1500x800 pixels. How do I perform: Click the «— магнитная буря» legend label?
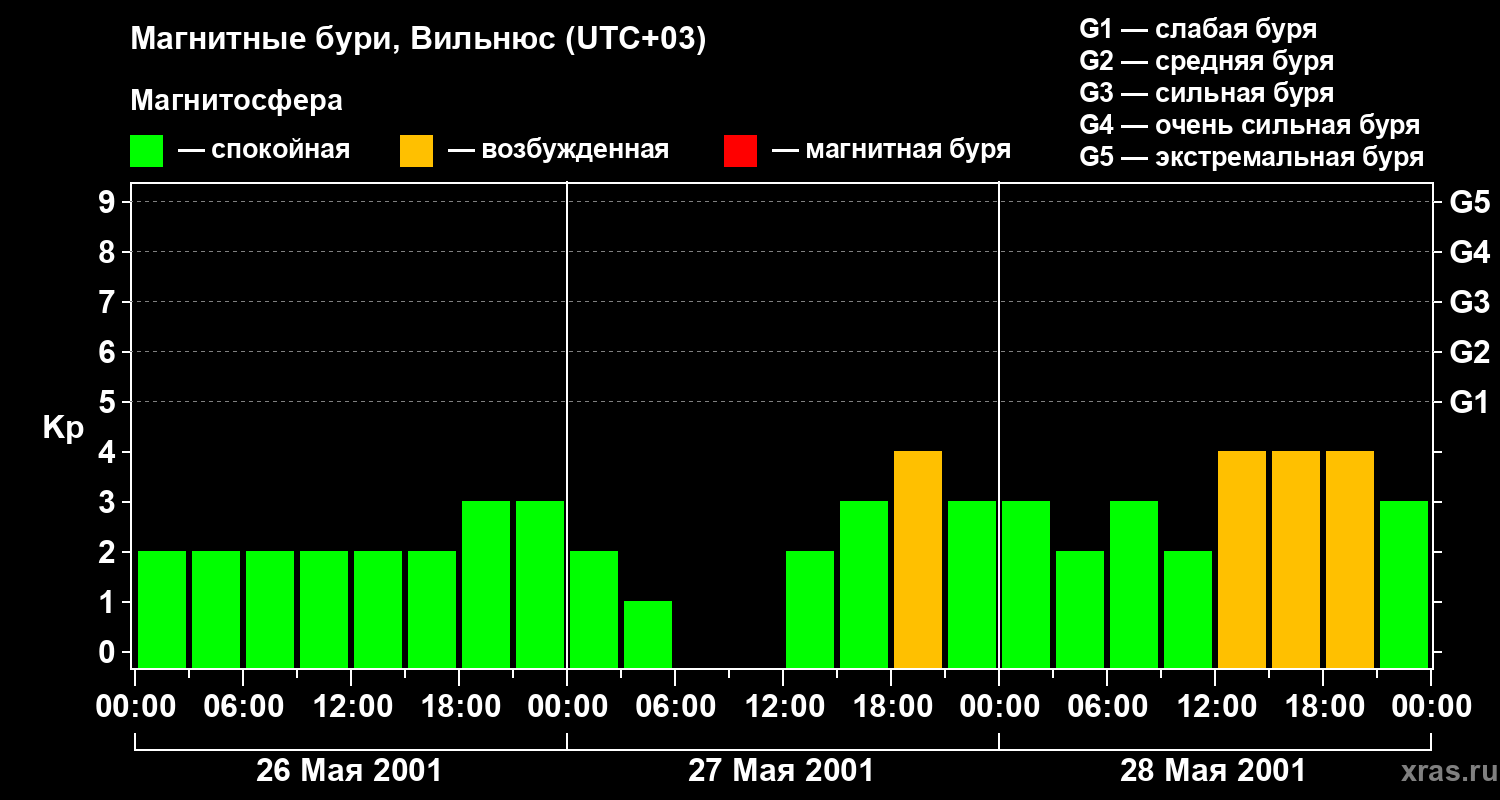click(892, 151)
